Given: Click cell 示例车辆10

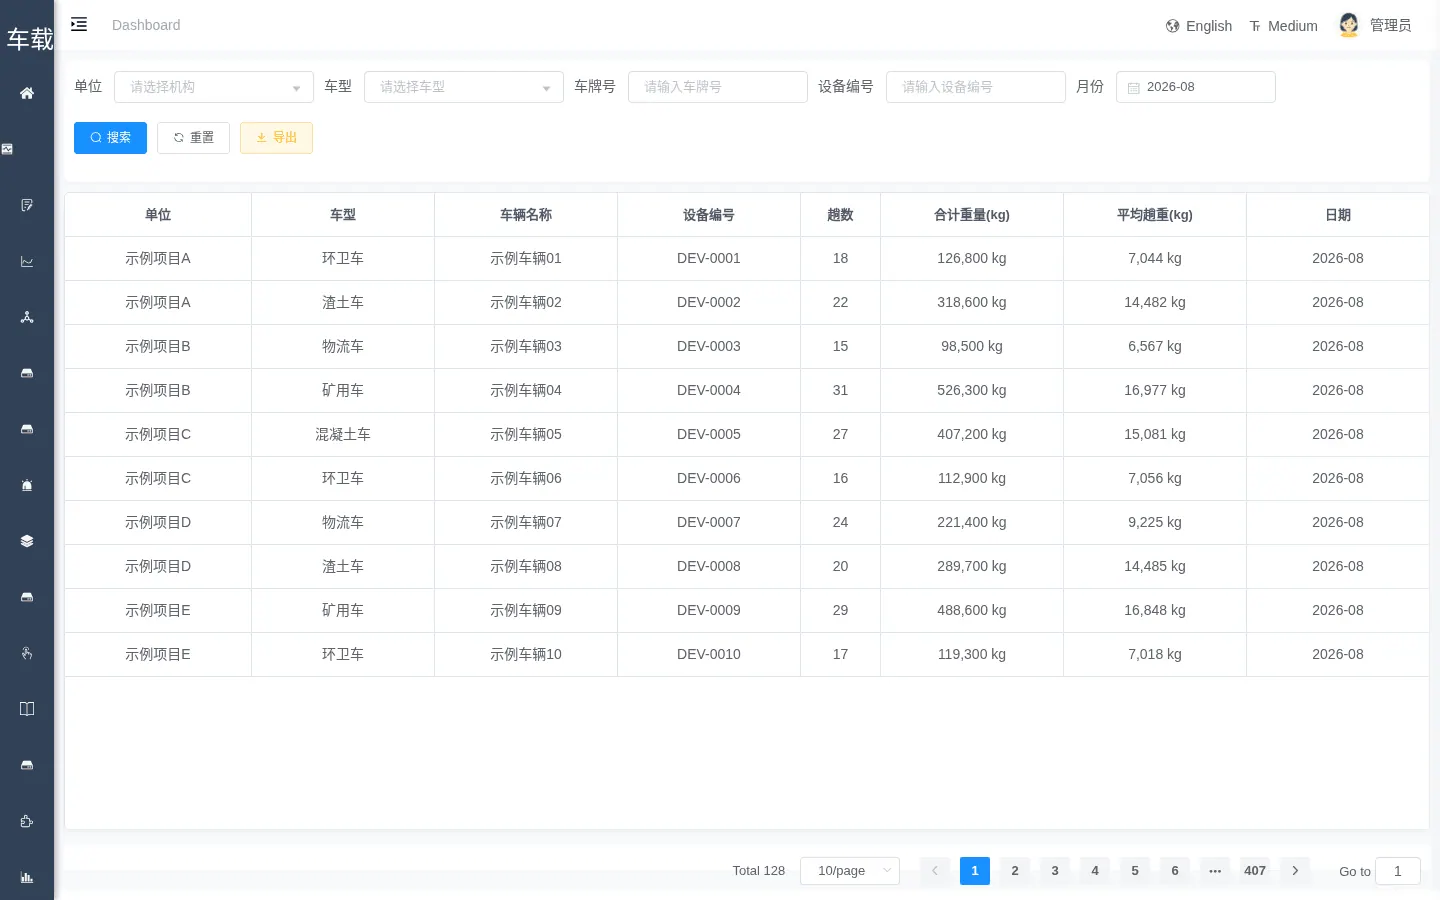Looking at the screenshot, I should pos(526,654).
